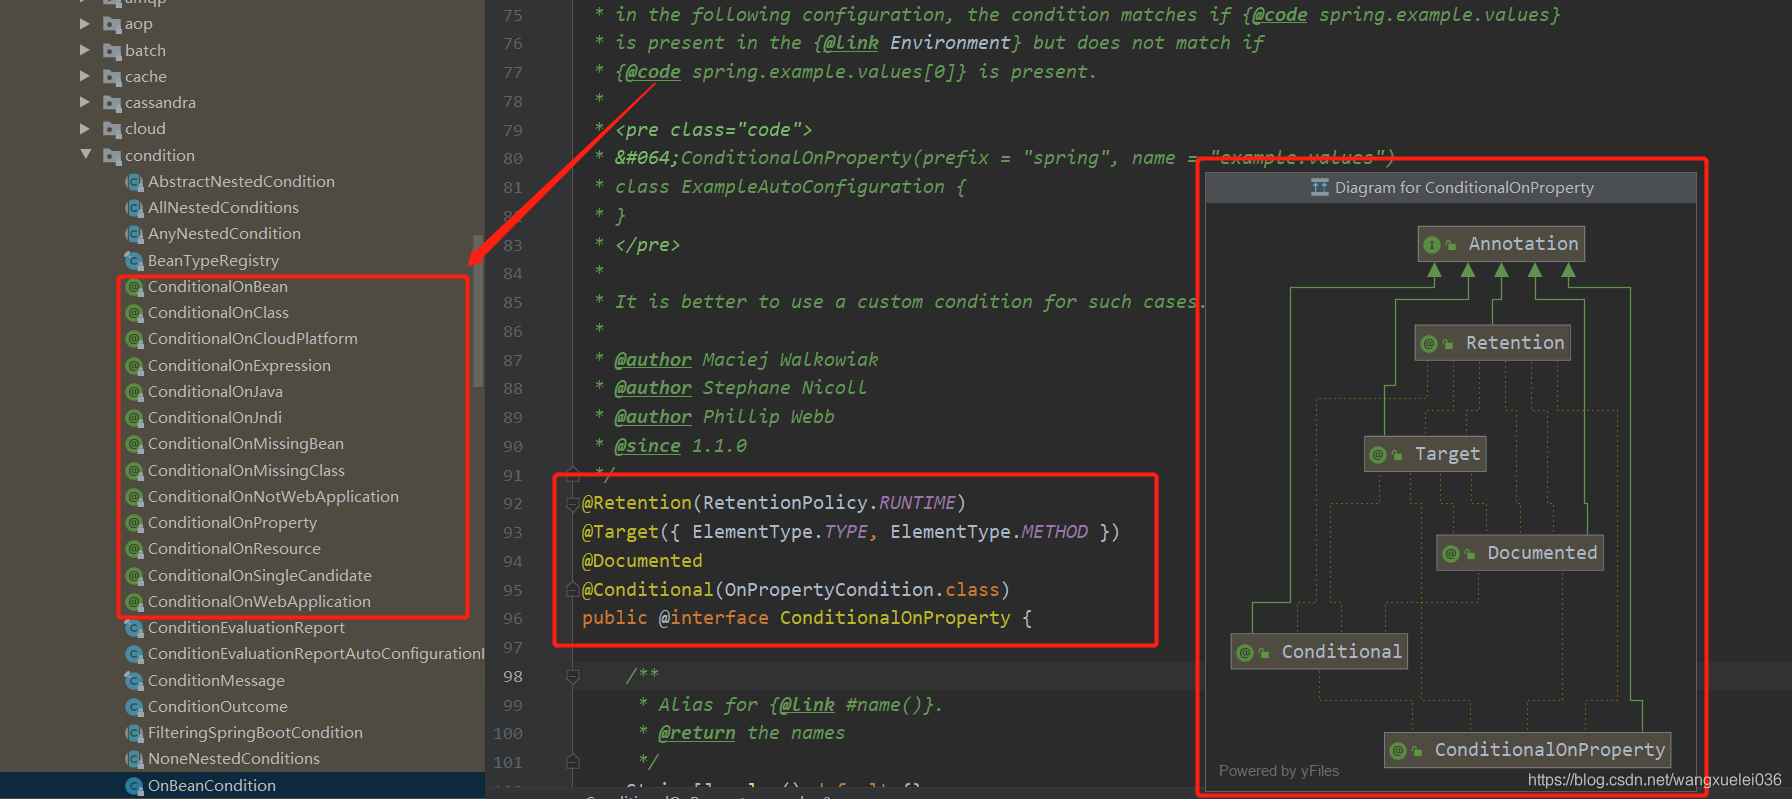Image resolution: width=1792 pixels, height=799 pixels.
Task: Click ConditionOutcome class icon
Action: 134,707
